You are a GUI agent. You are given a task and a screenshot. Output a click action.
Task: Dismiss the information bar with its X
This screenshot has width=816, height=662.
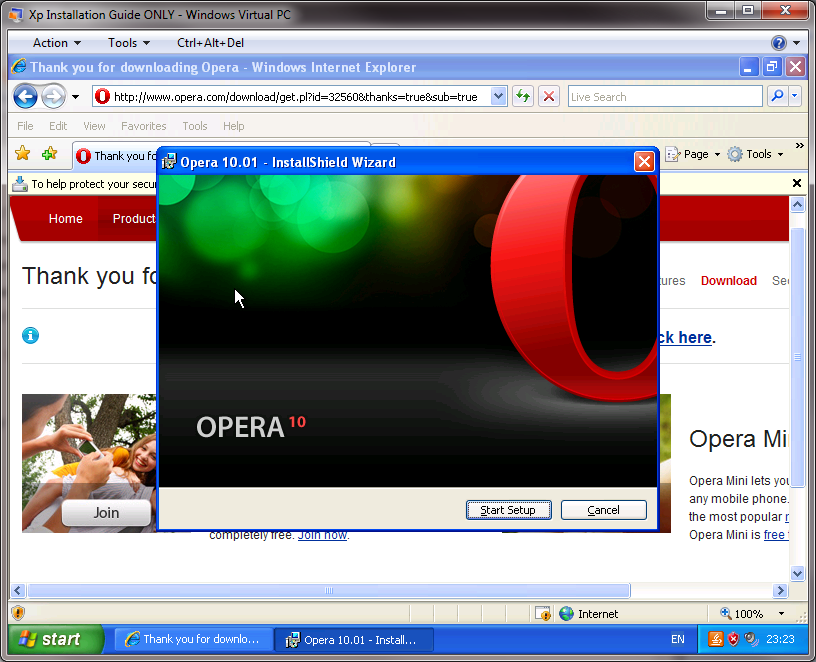point(796,183)
